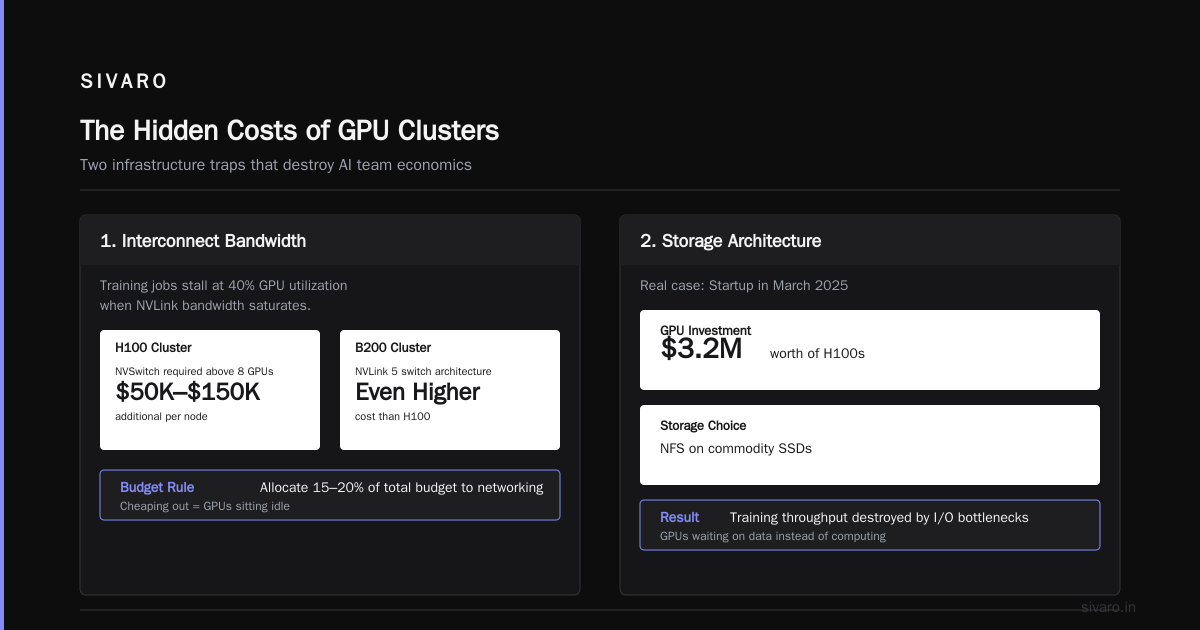Click 'NFS on commodity SSDs' text
The height and width of the screenshot is (630, 1200).
pos(736,448)
